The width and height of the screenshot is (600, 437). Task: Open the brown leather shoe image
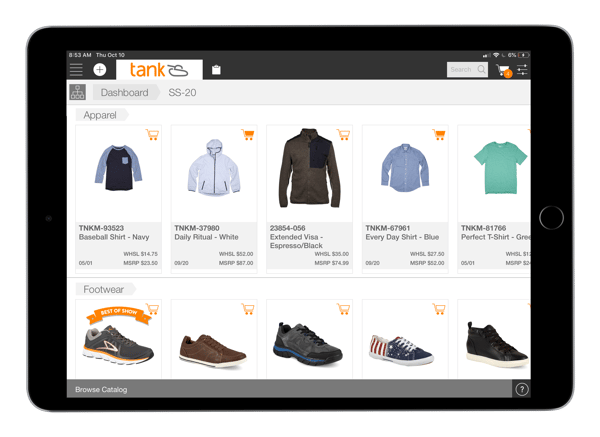pos(213,351)
